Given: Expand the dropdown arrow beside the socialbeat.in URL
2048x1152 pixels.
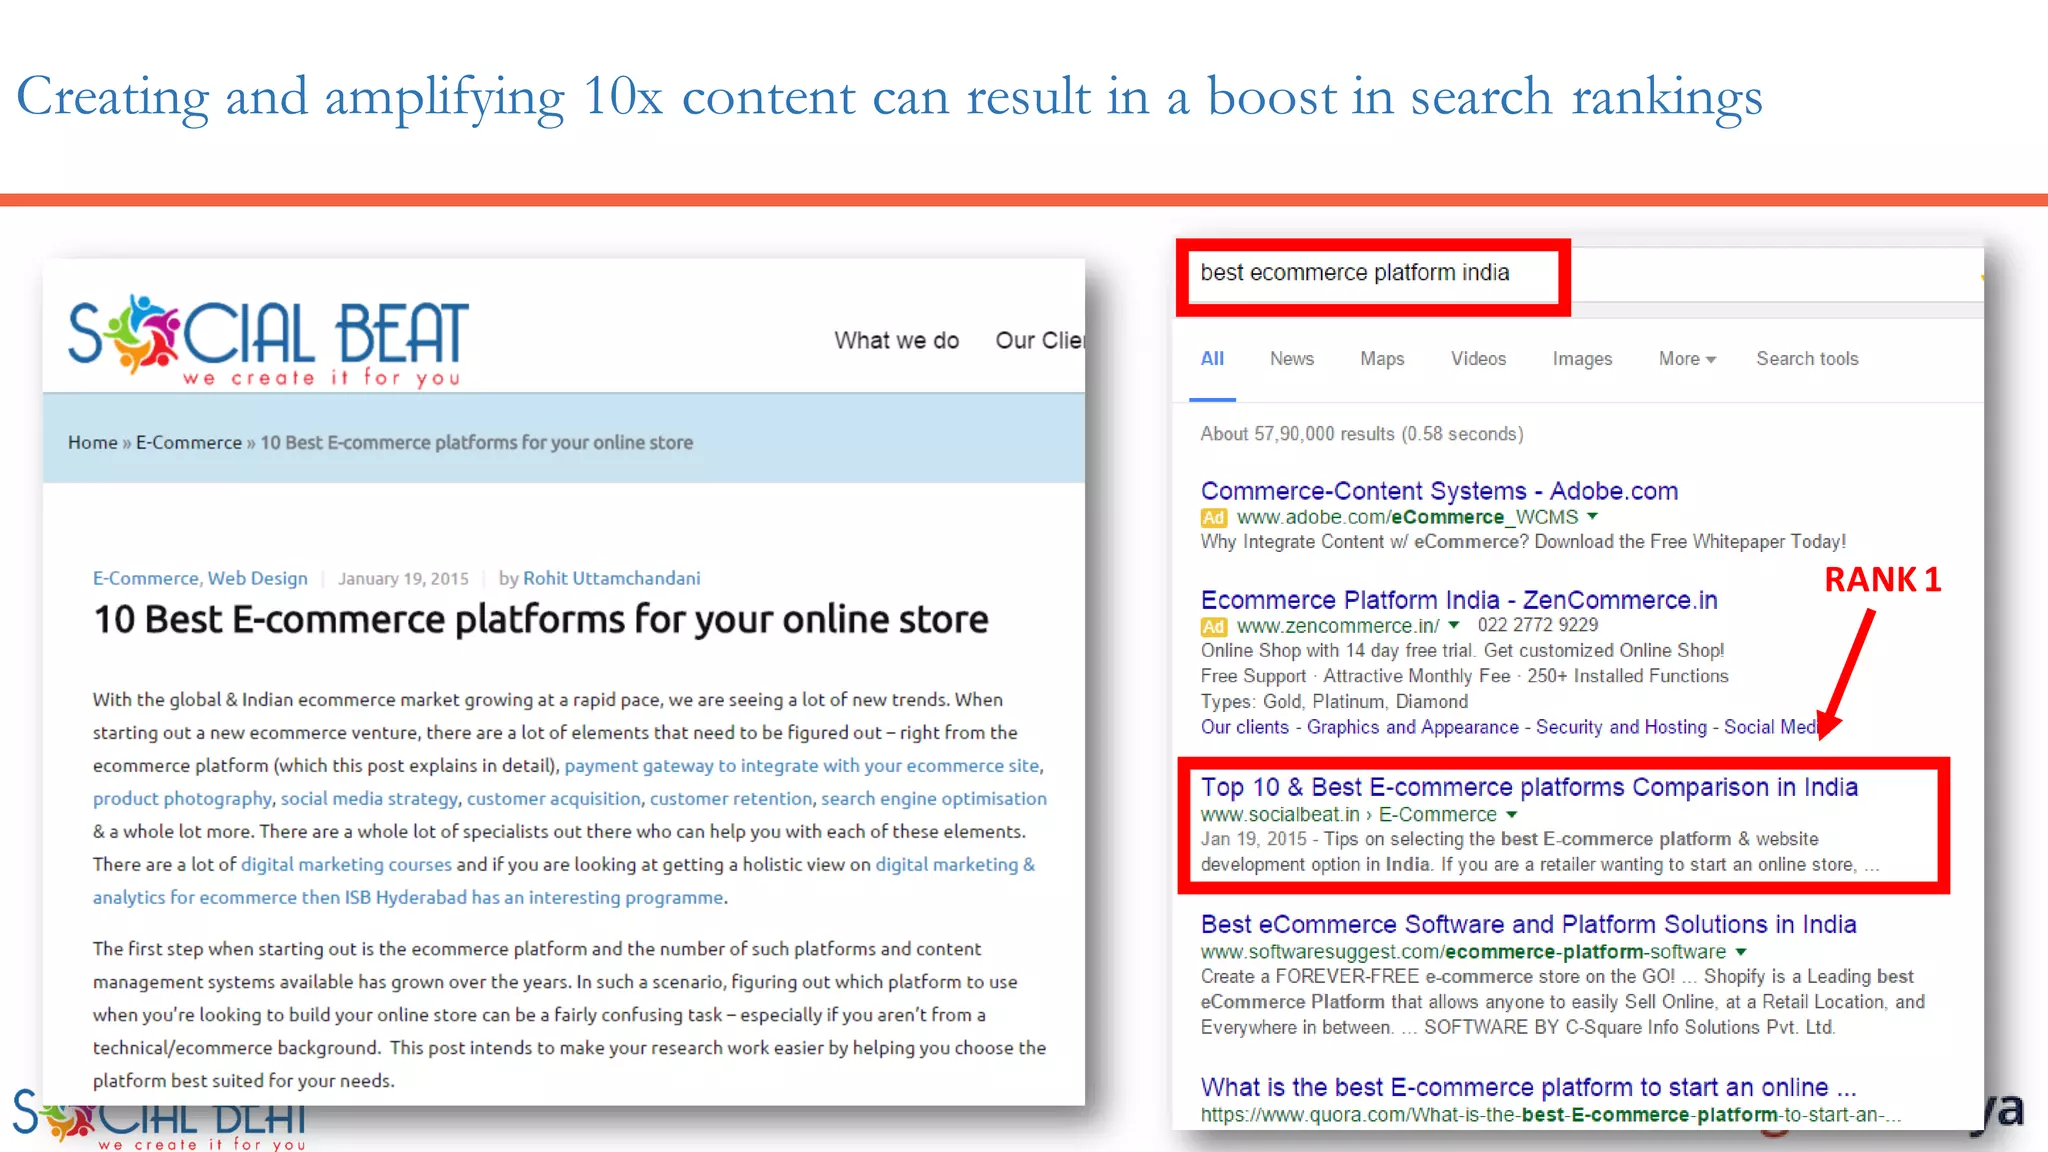Looking at the screenshot, I should [1512, 815].
